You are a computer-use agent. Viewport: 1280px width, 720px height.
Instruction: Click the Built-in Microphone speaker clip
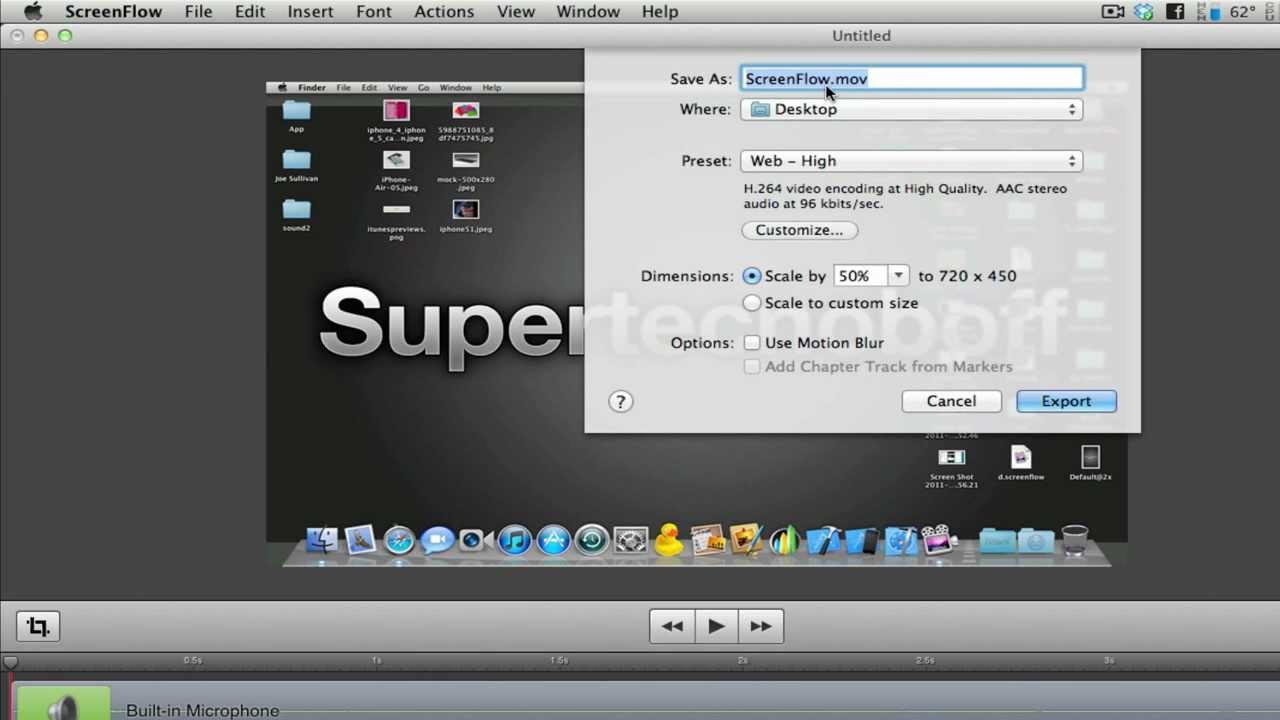coord(62,704)
